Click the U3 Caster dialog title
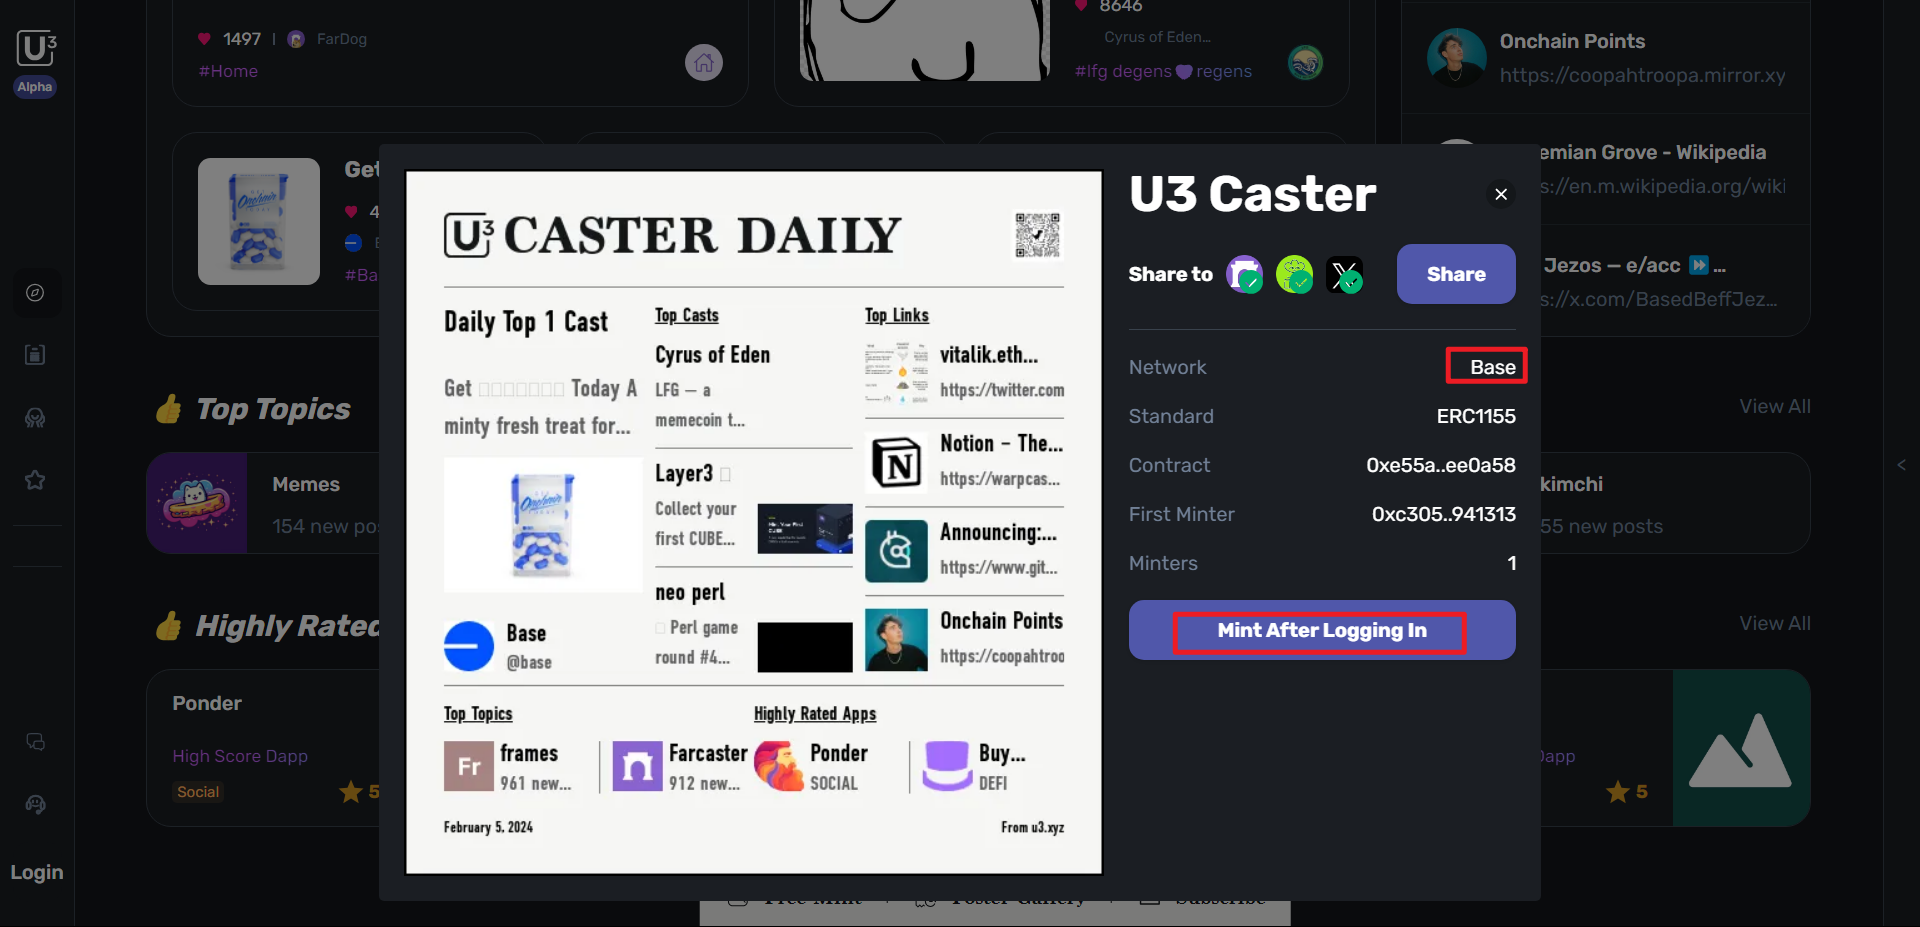This screenshot has height=927, width=1920. click(1253, 194)
